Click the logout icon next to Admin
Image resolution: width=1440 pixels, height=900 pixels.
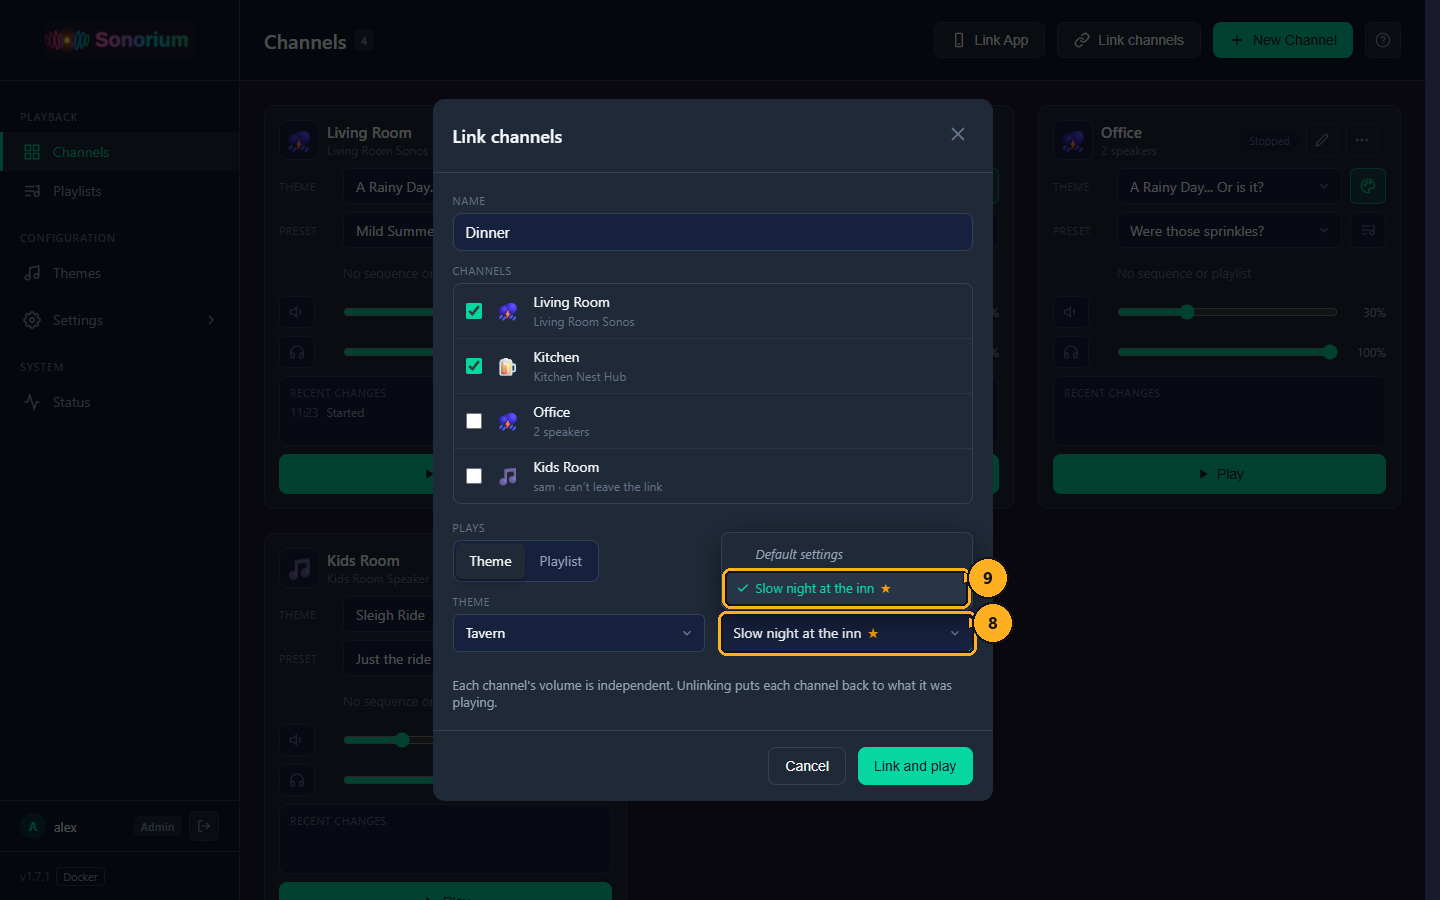pyautogui.click(x=204, y=826)
